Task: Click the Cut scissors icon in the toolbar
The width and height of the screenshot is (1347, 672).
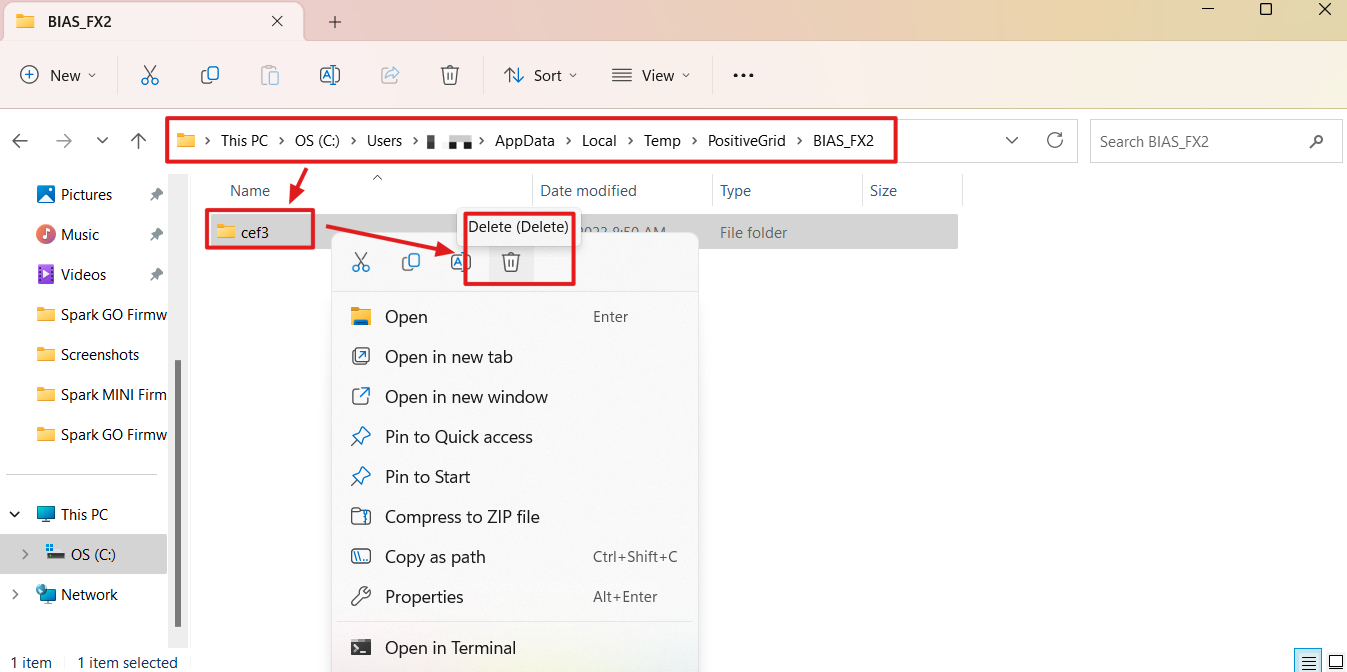Action: (150, 75)
